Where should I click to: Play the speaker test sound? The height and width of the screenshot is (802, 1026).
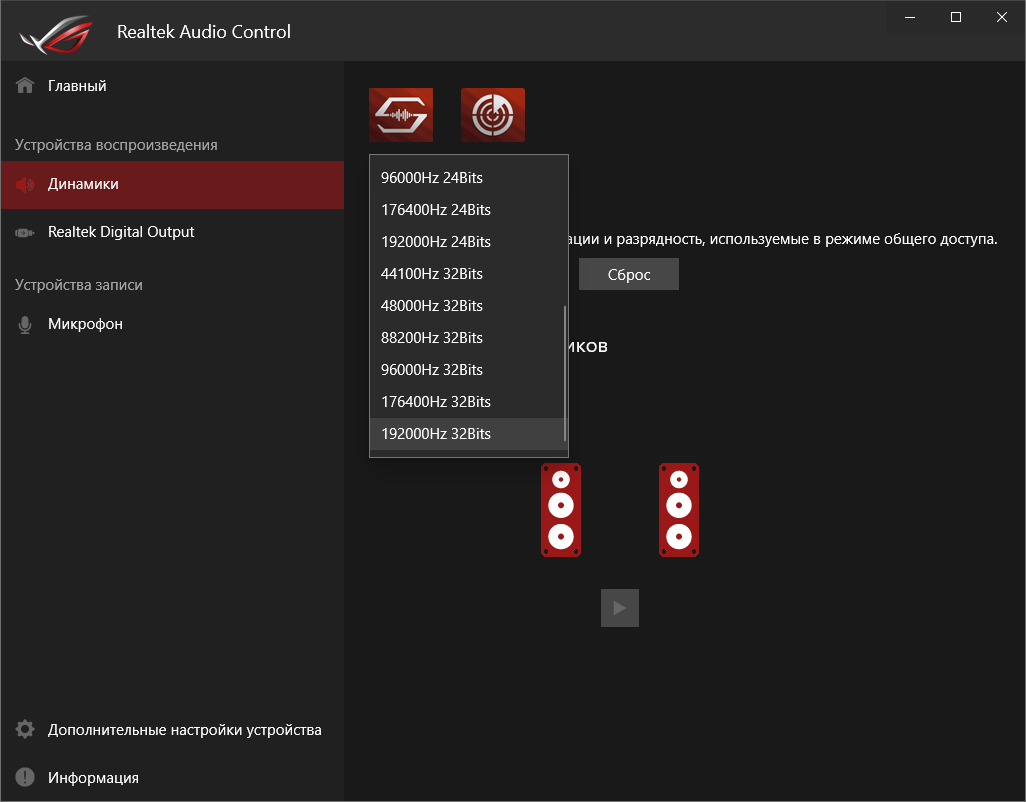pyautogui.click(x=620, y=608)
